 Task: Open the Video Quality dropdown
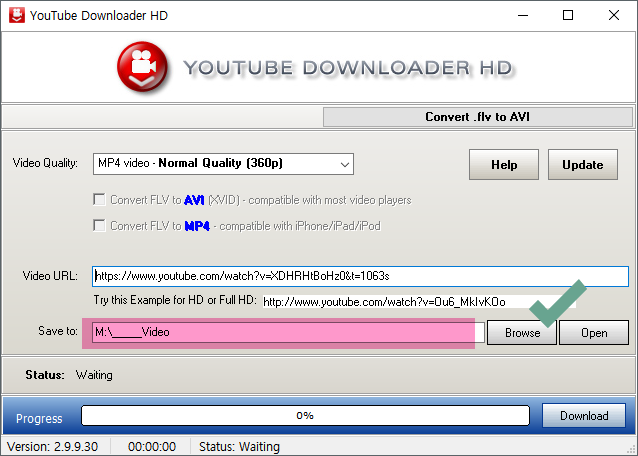click(x=223, y=164)
